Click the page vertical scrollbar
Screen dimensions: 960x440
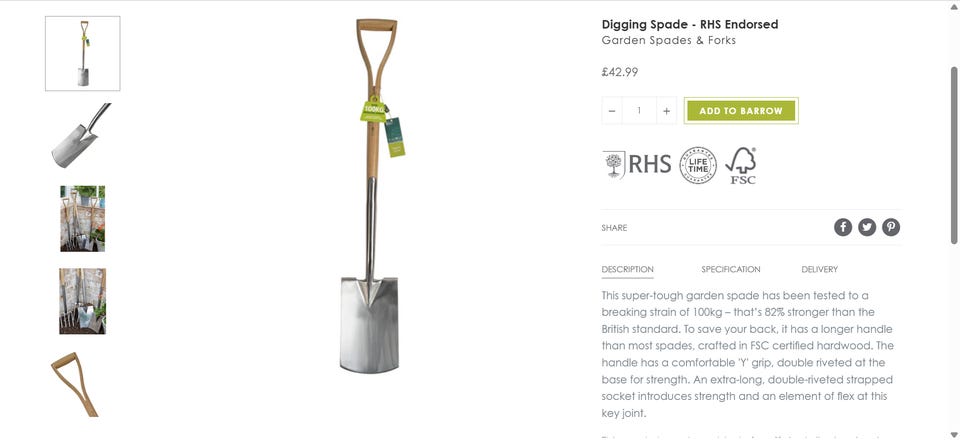[954, 220]
